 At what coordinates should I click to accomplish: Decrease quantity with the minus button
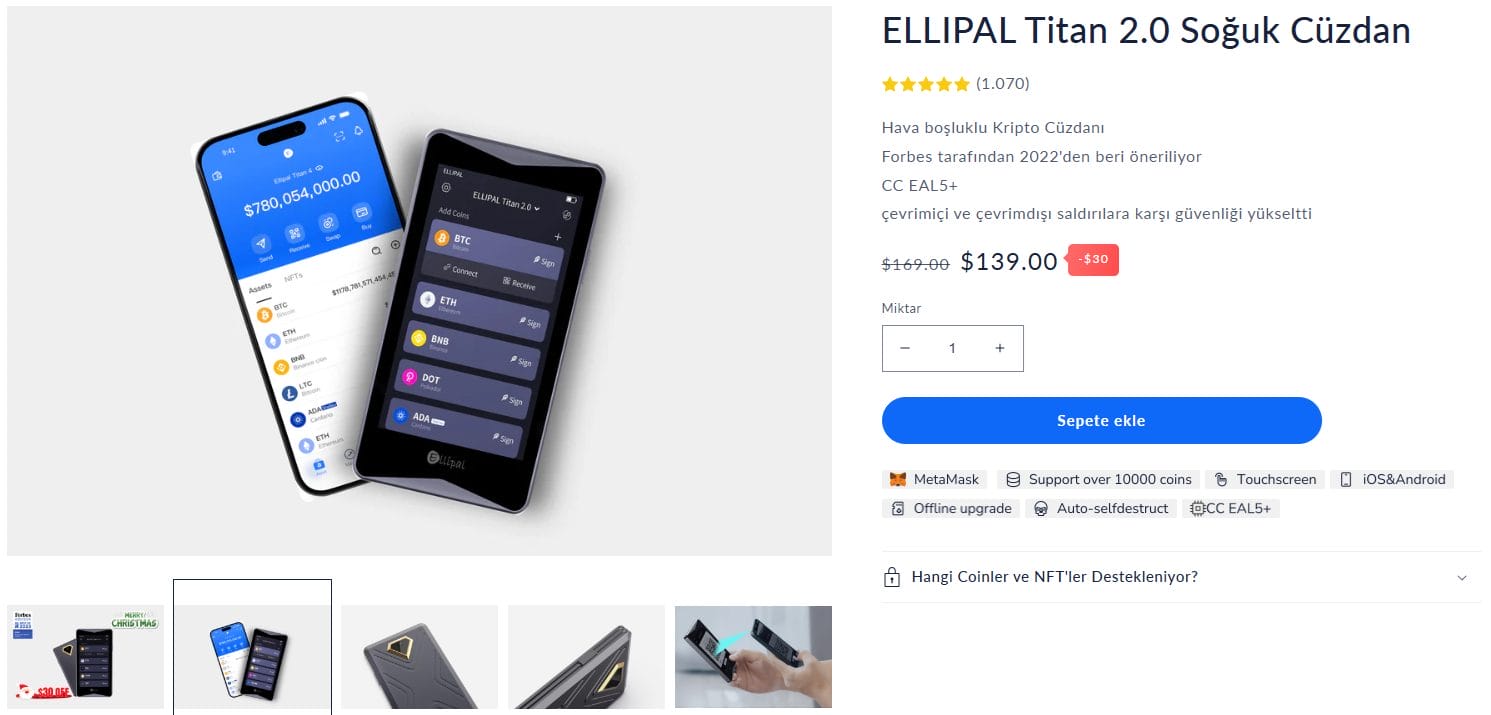pyautogui.click(x=905, y=348)
